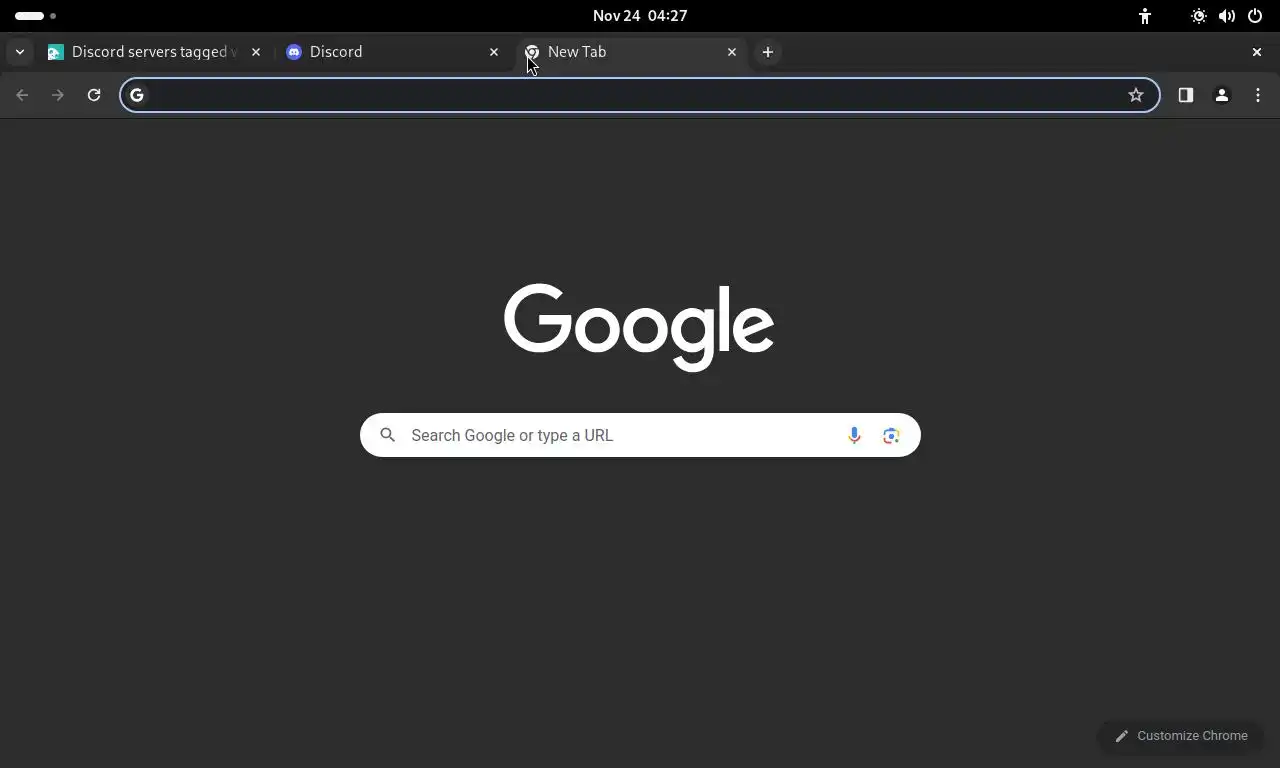Bookmark this tab with the star icon
The height and width of the screenshot is (768, 1280).
point(1136,95)
